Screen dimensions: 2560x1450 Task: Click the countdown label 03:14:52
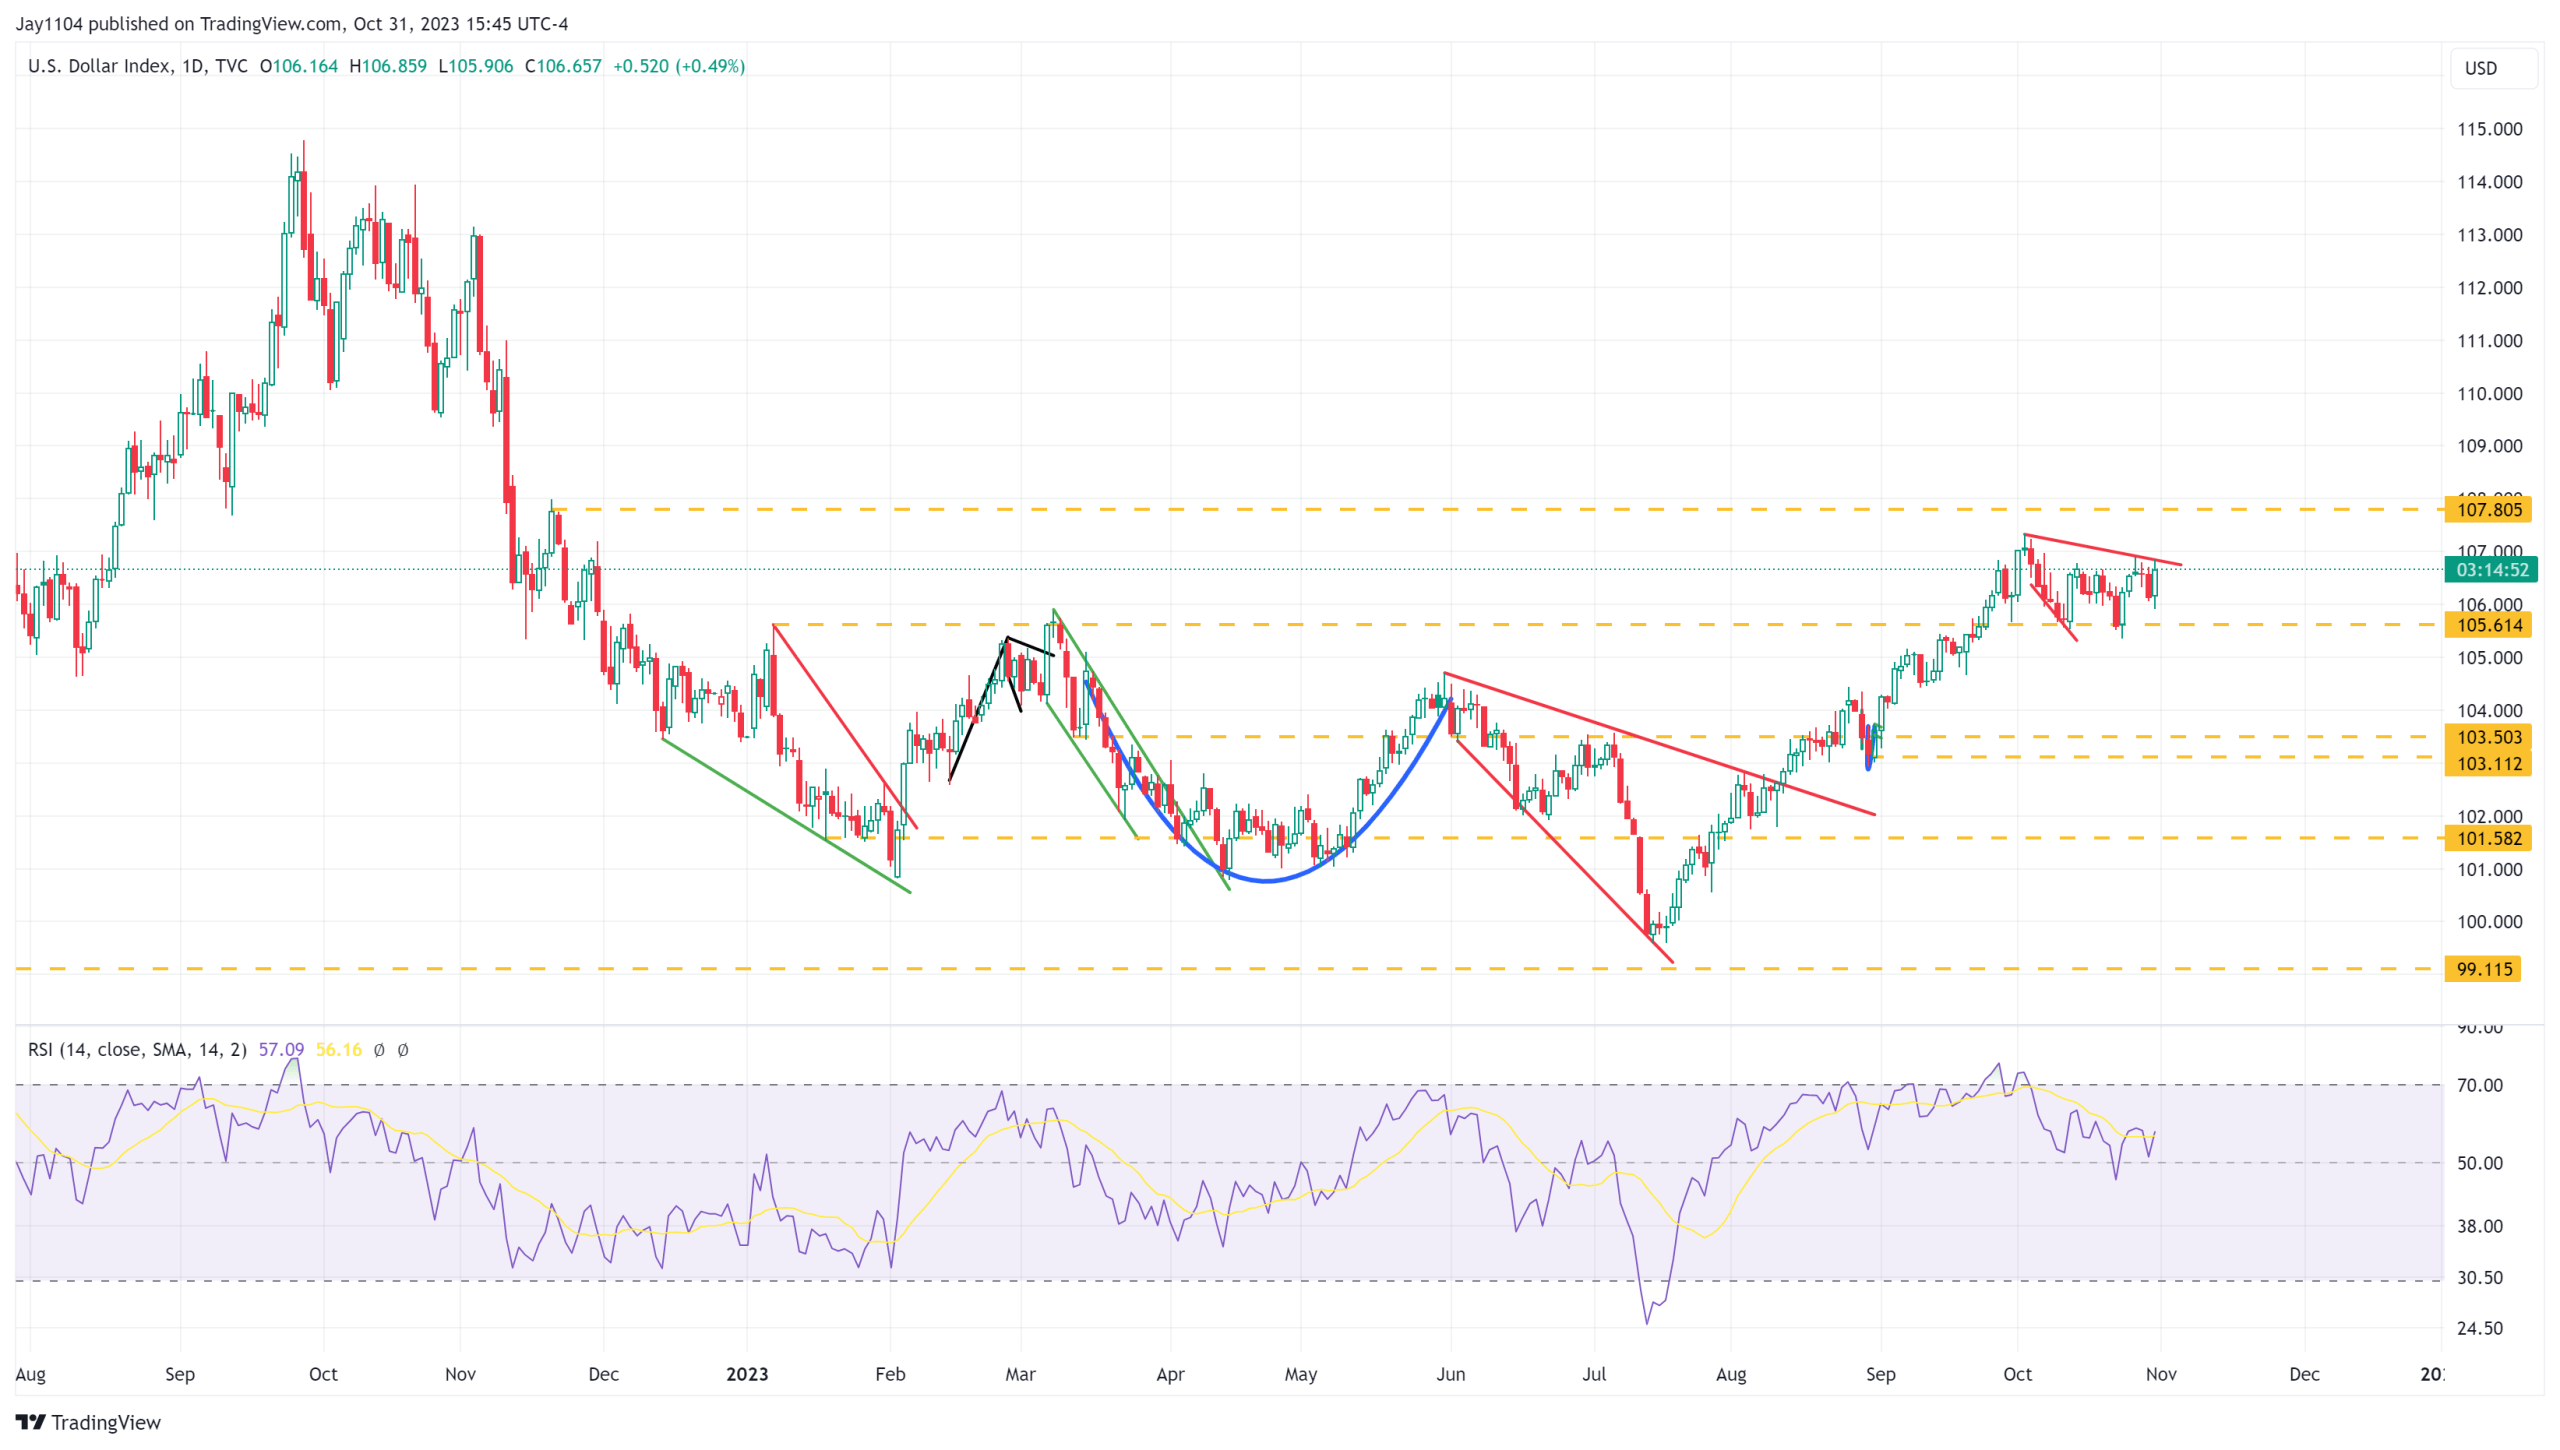click(2492, 570)
